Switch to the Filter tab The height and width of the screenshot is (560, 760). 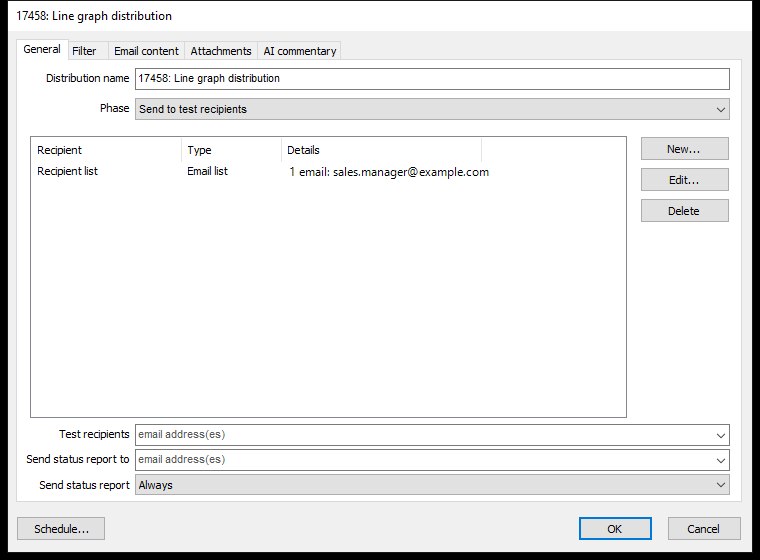click(x=84, y=51)
